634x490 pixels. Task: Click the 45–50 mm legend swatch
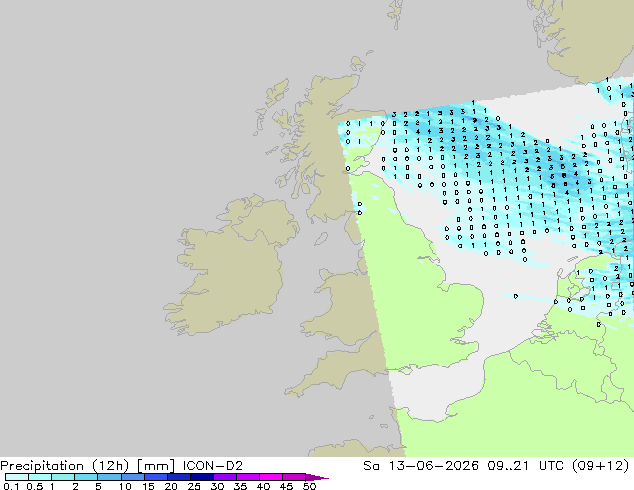click(x=294, y=477)
